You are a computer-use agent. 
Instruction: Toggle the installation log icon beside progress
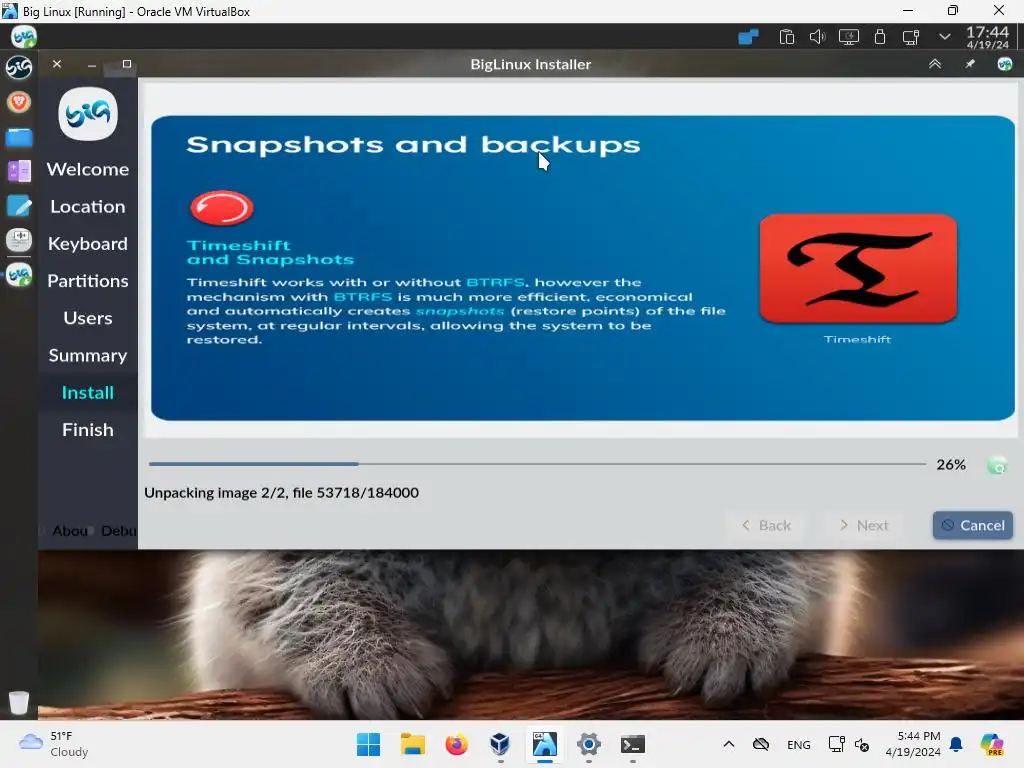pos(997,465)
